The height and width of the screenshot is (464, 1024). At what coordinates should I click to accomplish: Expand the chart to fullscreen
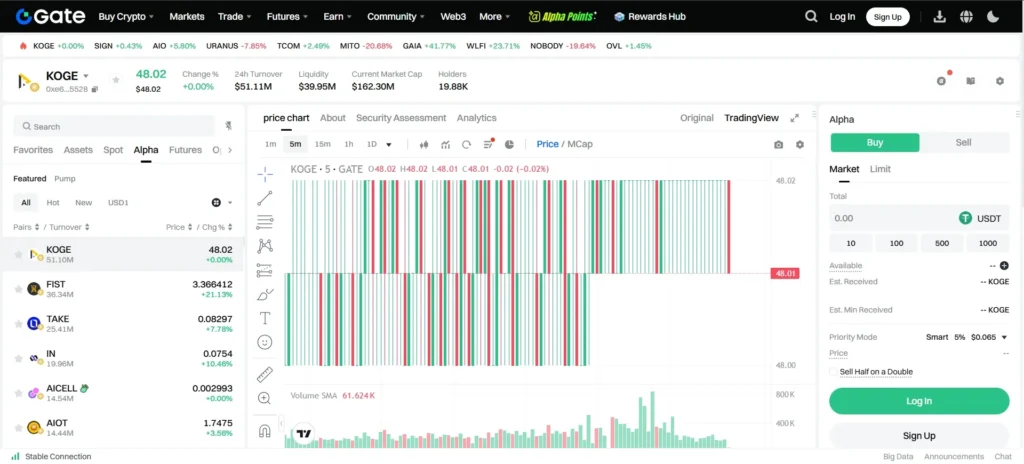(x=795, y=118)
